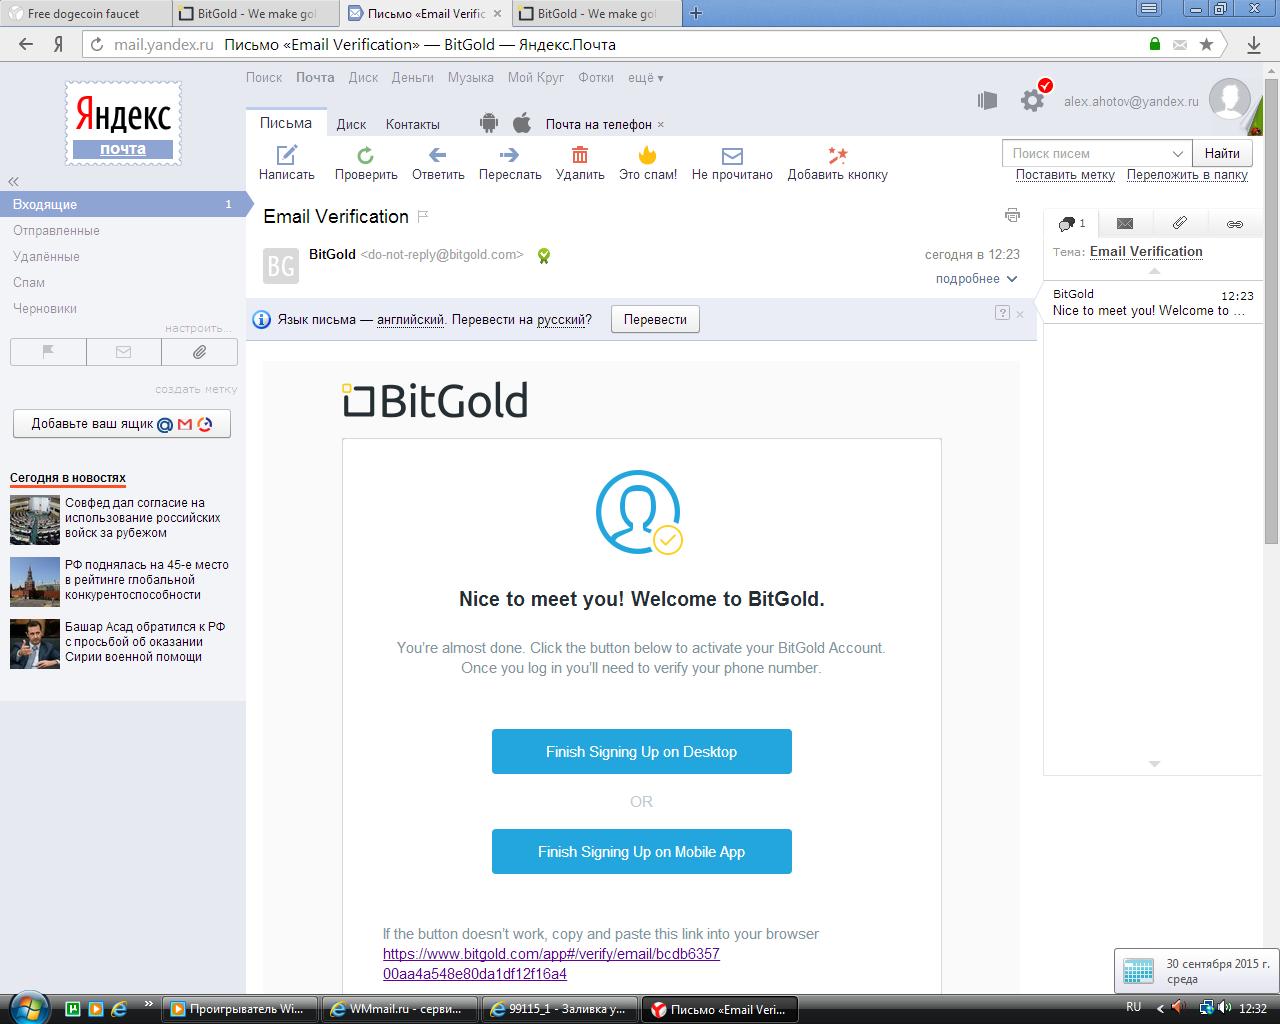Switch to Диск tab
1280x1024 pixels.
click(x=351, y=124)
